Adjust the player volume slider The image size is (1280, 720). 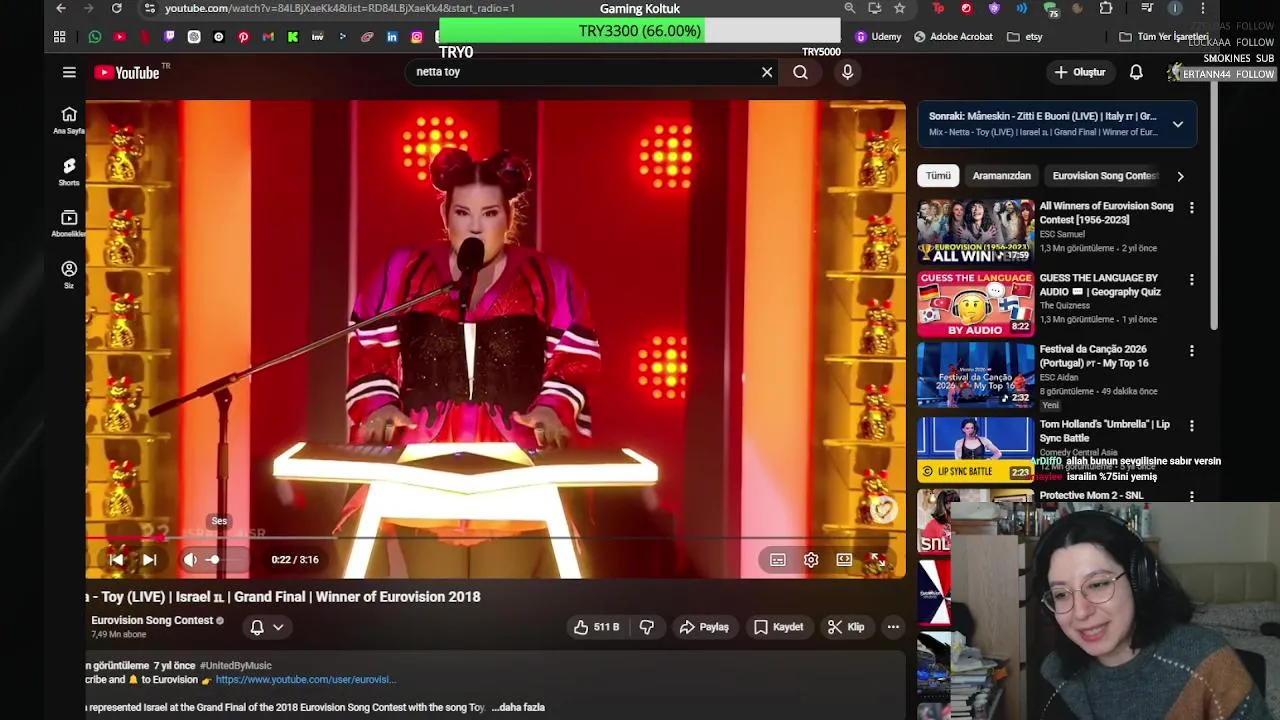(222, 560)
